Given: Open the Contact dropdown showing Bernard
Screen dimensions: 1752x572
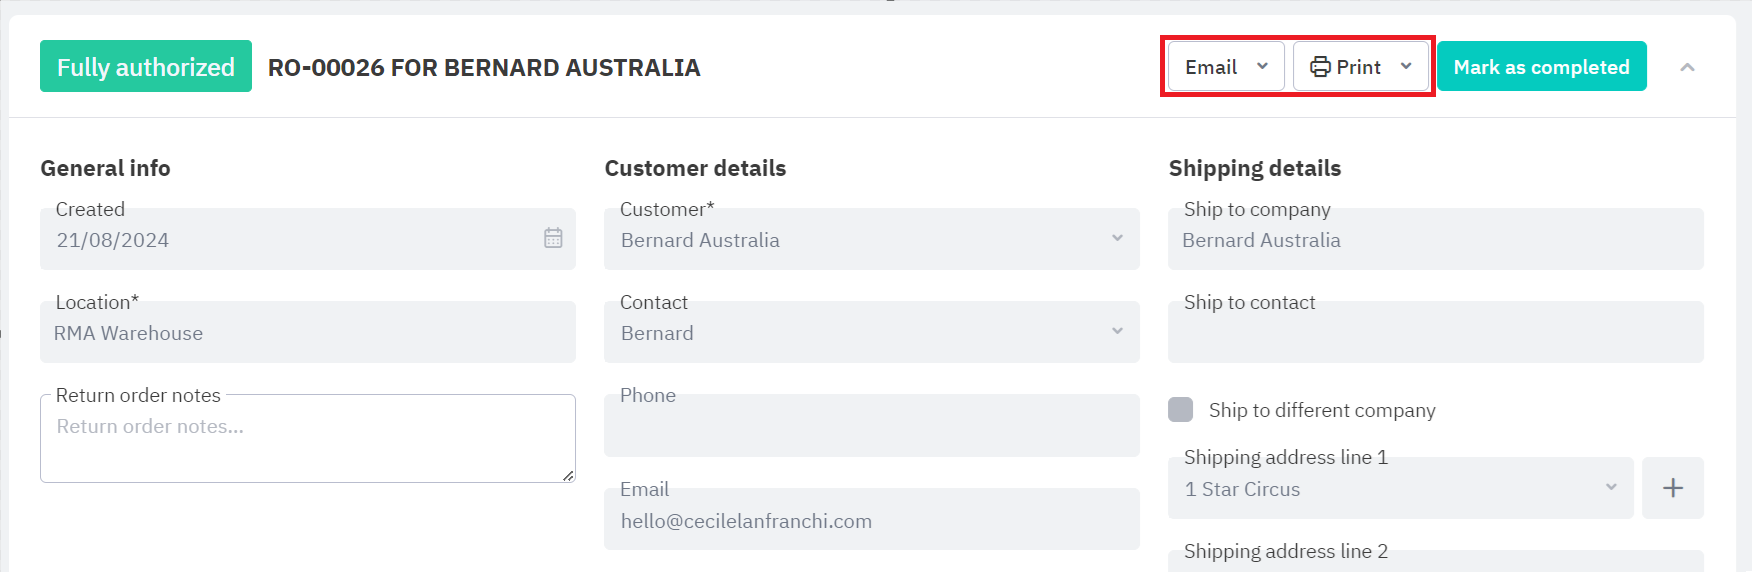Looking at the screenshot, I should (870, 333).
